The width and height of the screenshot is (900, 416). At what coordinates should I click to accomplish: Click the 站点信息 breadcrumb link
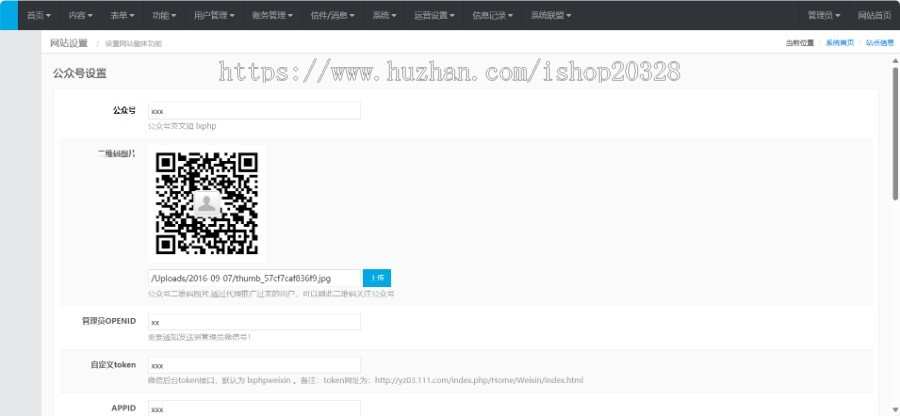[880, 43]
